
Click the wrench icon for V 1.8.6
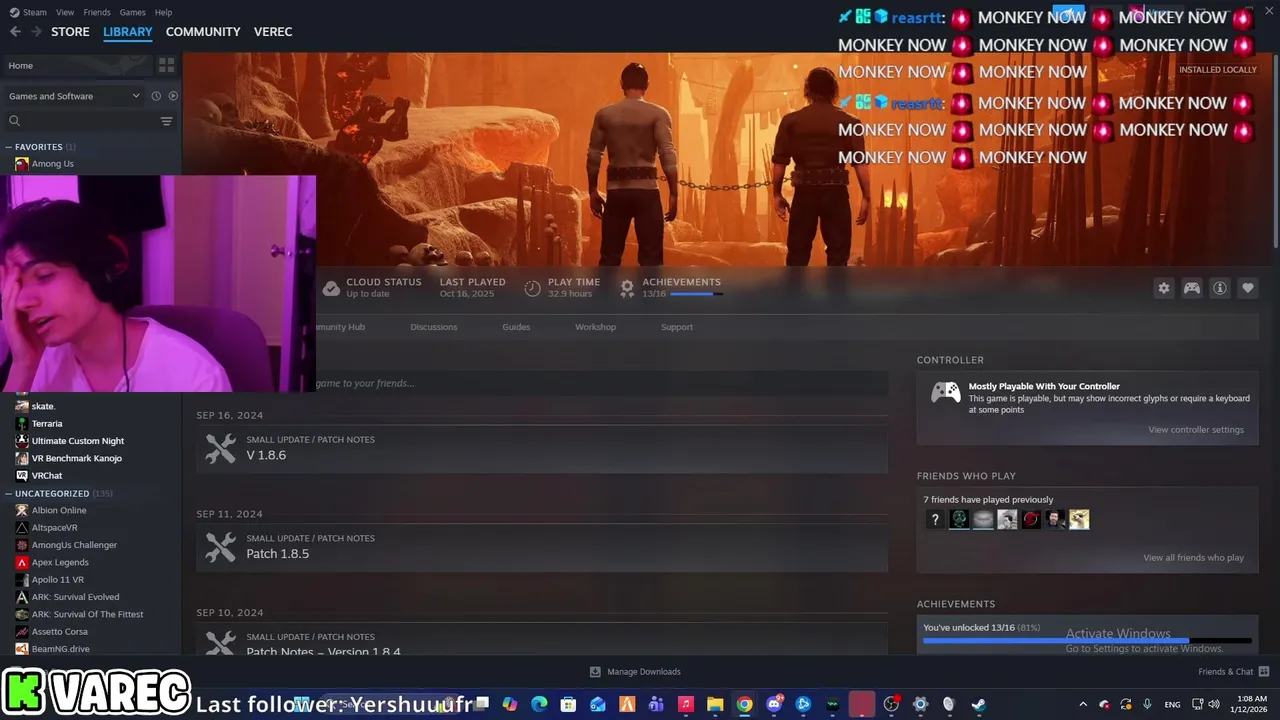(x=221, y=448)
